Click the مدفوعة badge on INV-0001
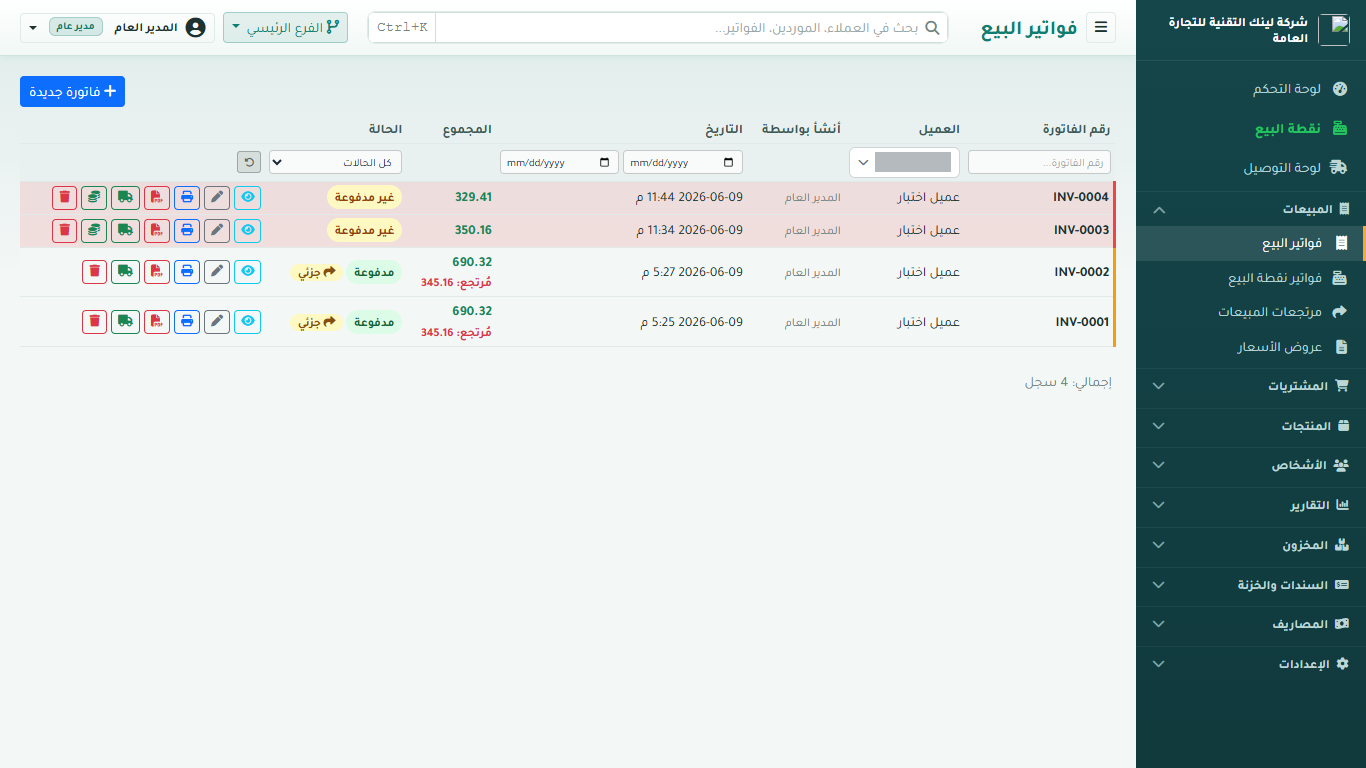1366x768 pixels. [x=373, y=322]
